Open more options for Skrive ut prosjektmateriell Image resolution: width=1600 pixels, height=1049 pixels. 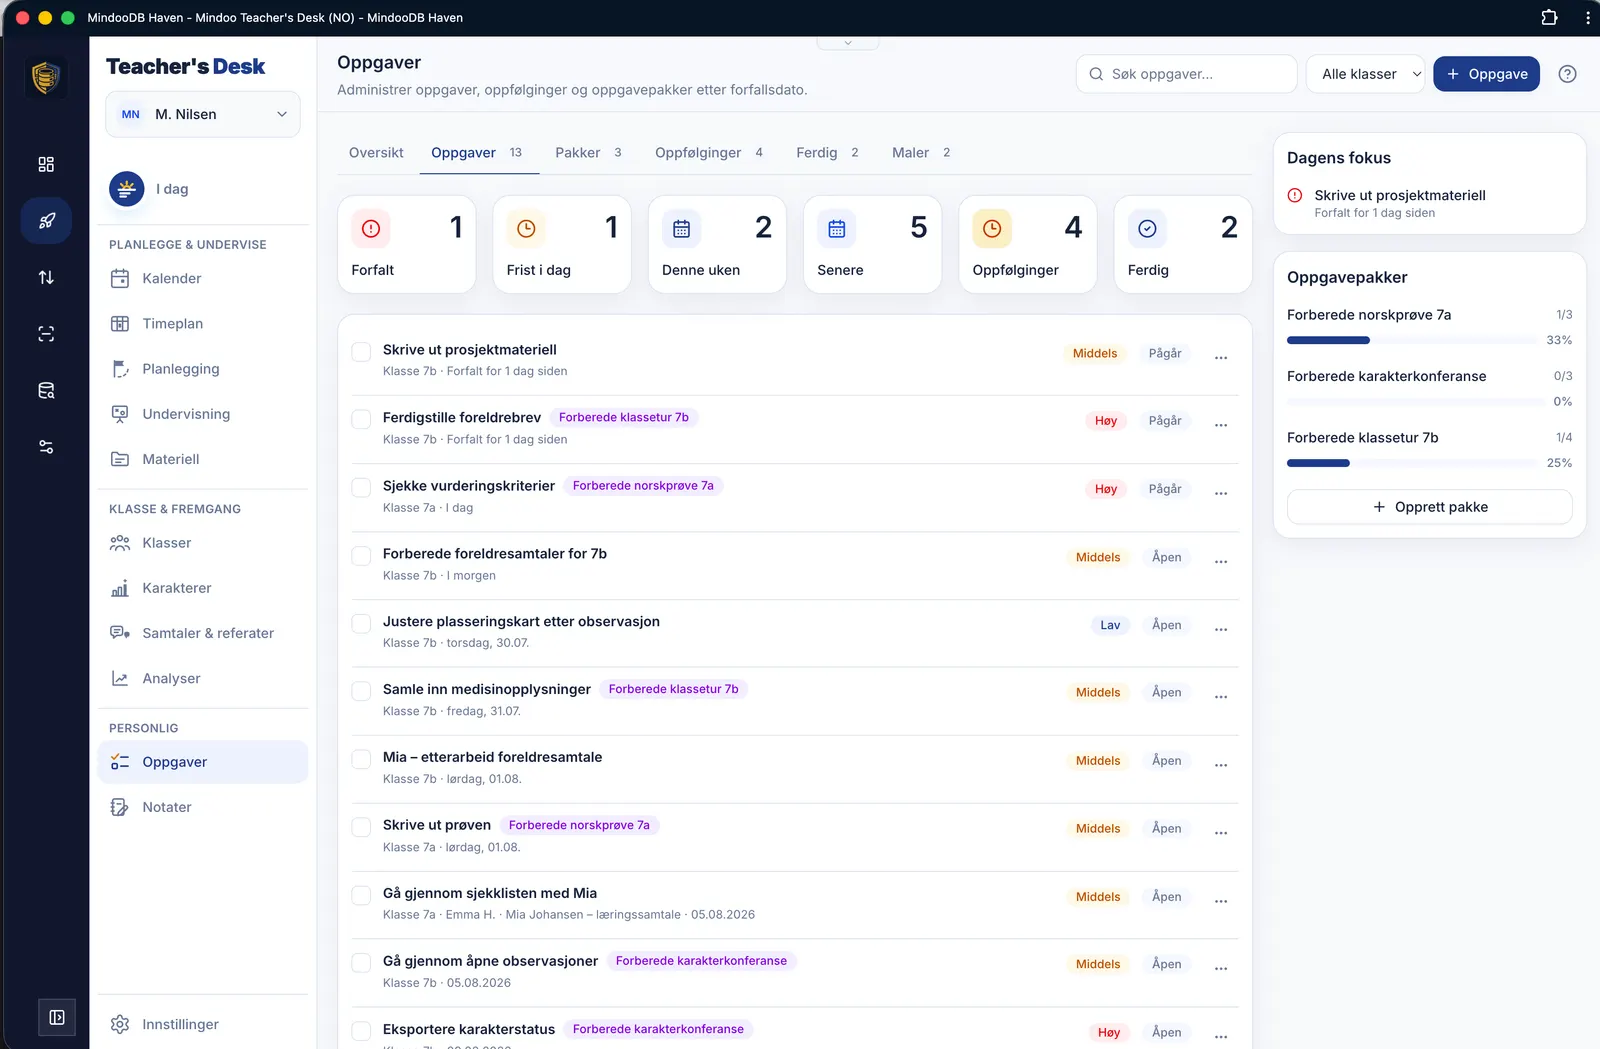(x=1221, y=357)
